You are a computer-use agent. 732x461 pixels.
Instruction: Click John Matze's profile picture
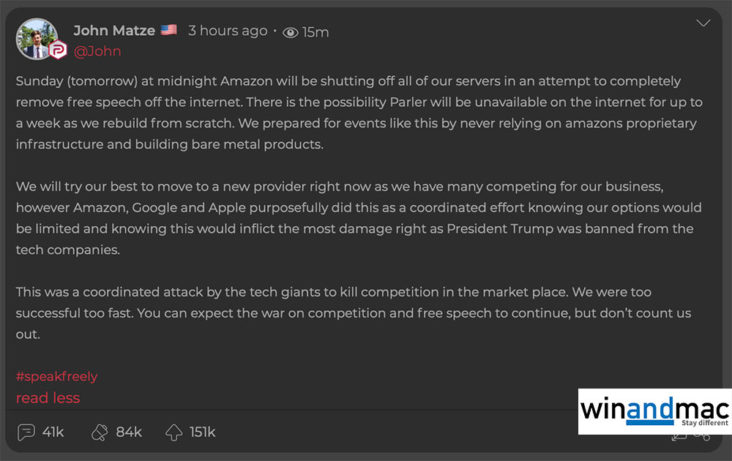pos(37,38)
